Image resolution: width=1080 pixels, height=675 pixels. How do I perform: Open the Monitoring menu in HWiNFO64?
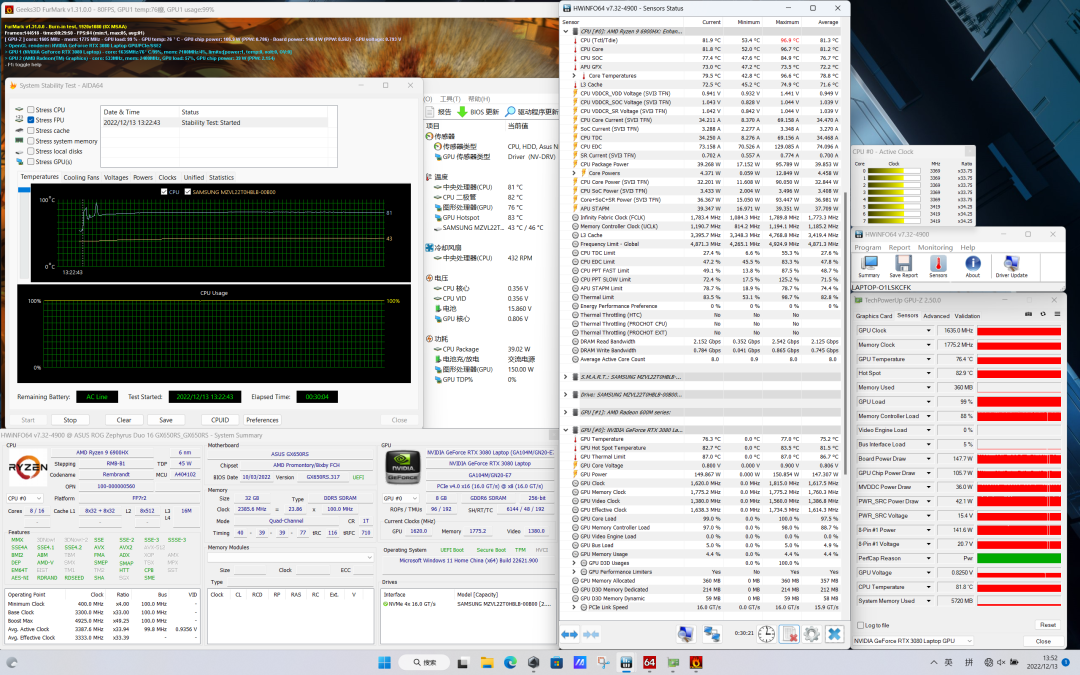coord(935,247)
